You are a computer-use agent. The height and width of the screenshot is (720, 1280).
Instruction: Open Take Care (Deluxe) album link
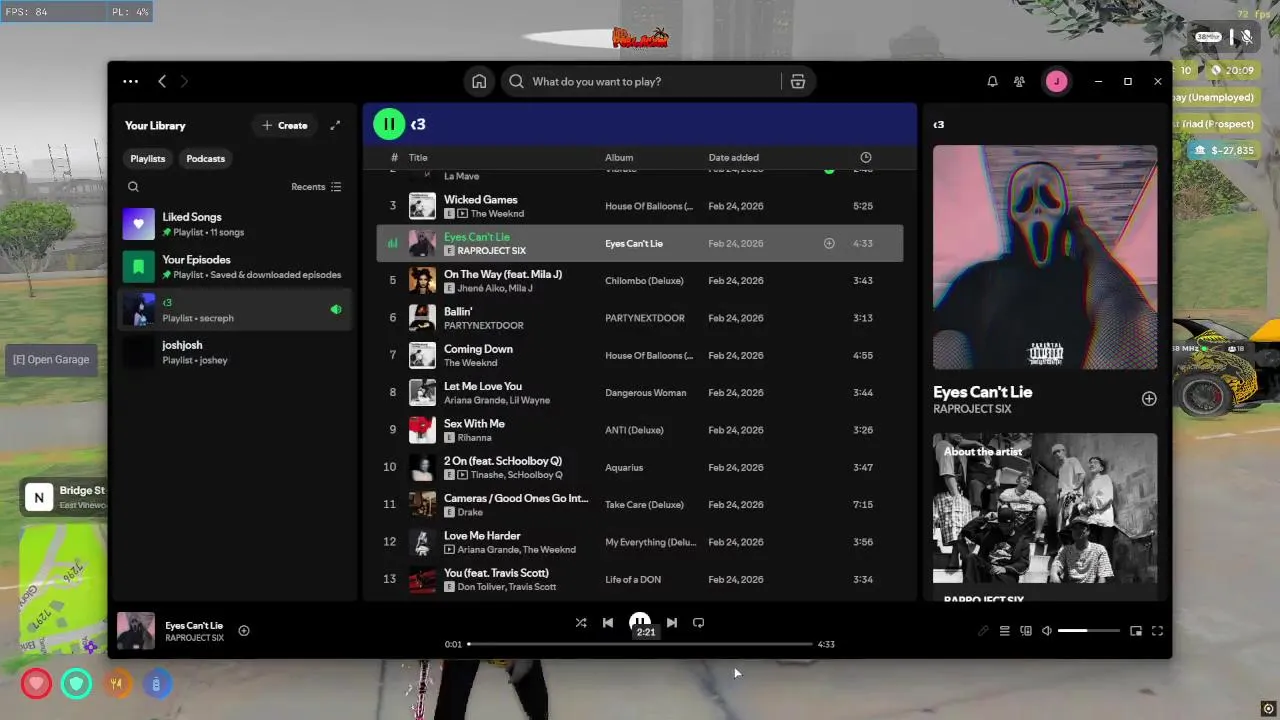pos(644,505)
